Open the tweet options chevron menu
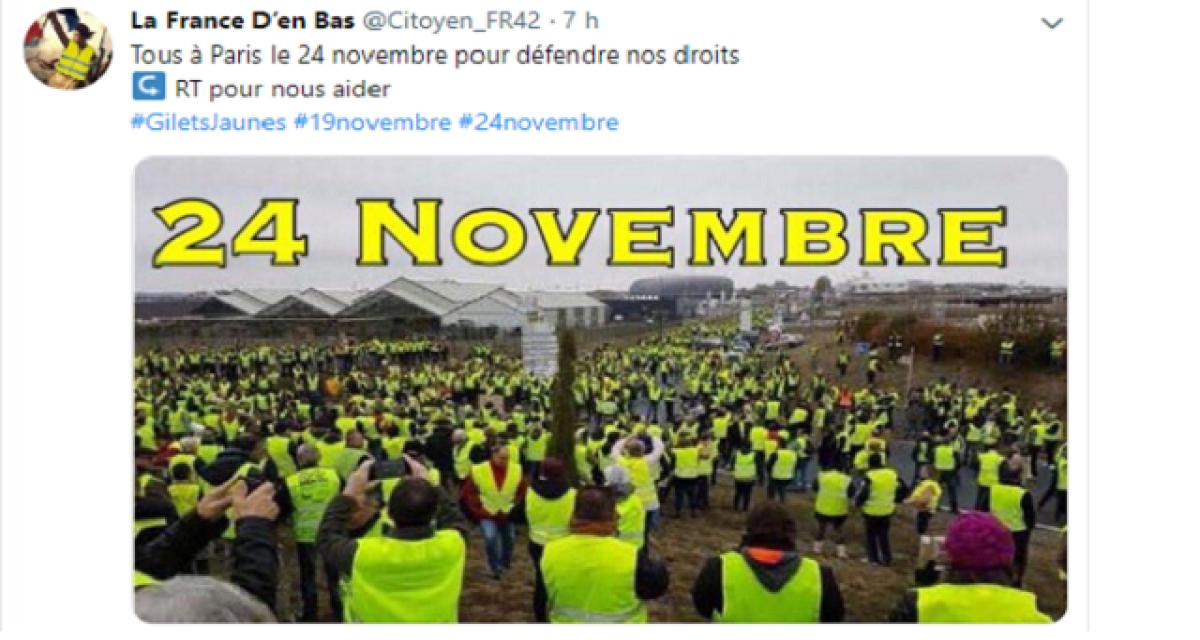 (1052, 23)
